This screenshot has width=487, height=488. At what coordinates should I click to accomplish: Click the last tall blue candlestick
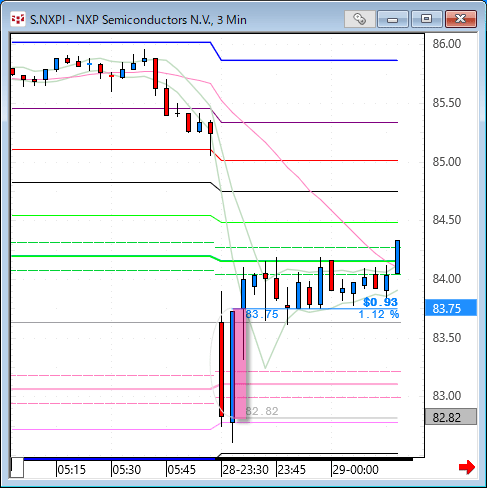397,257
